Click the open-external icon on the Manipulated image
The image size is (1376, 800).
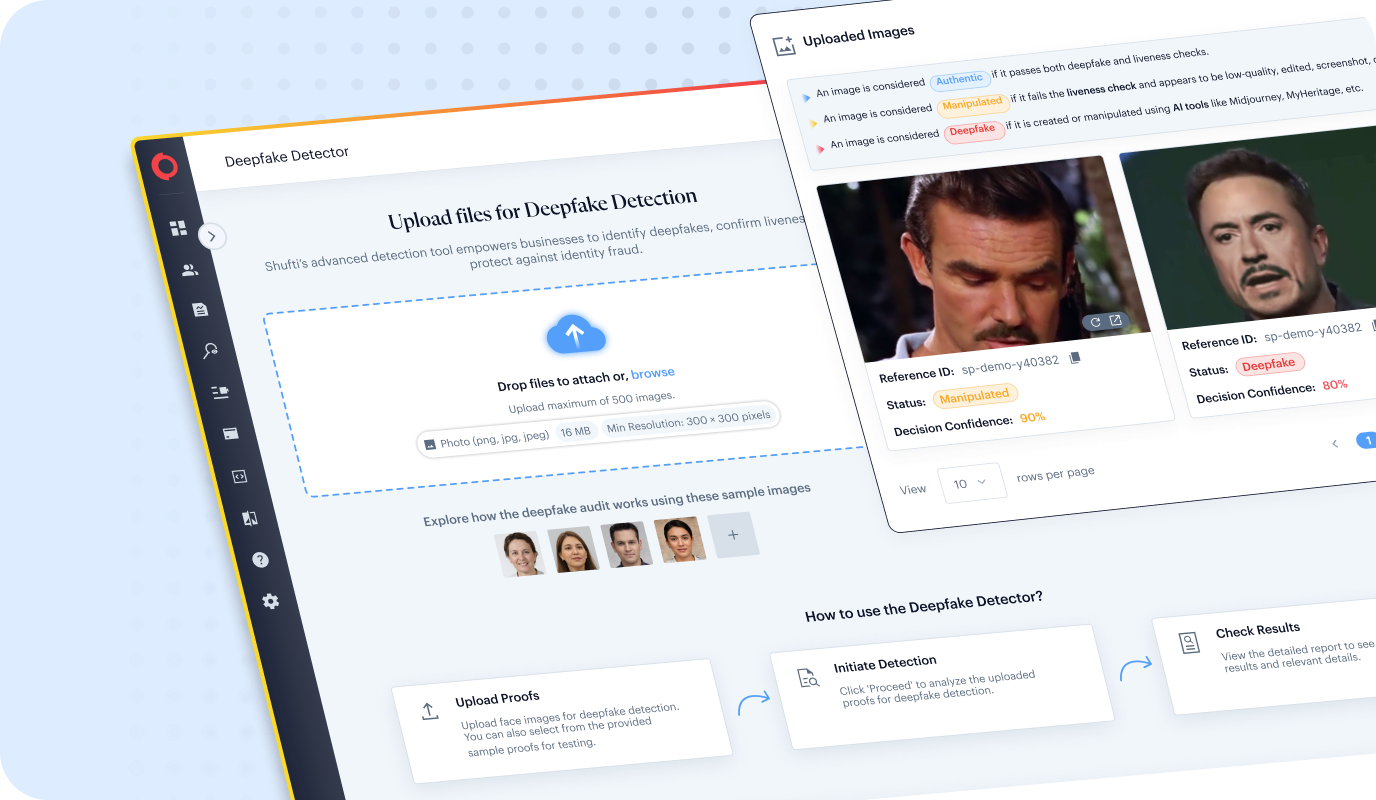coord(1115,321)
